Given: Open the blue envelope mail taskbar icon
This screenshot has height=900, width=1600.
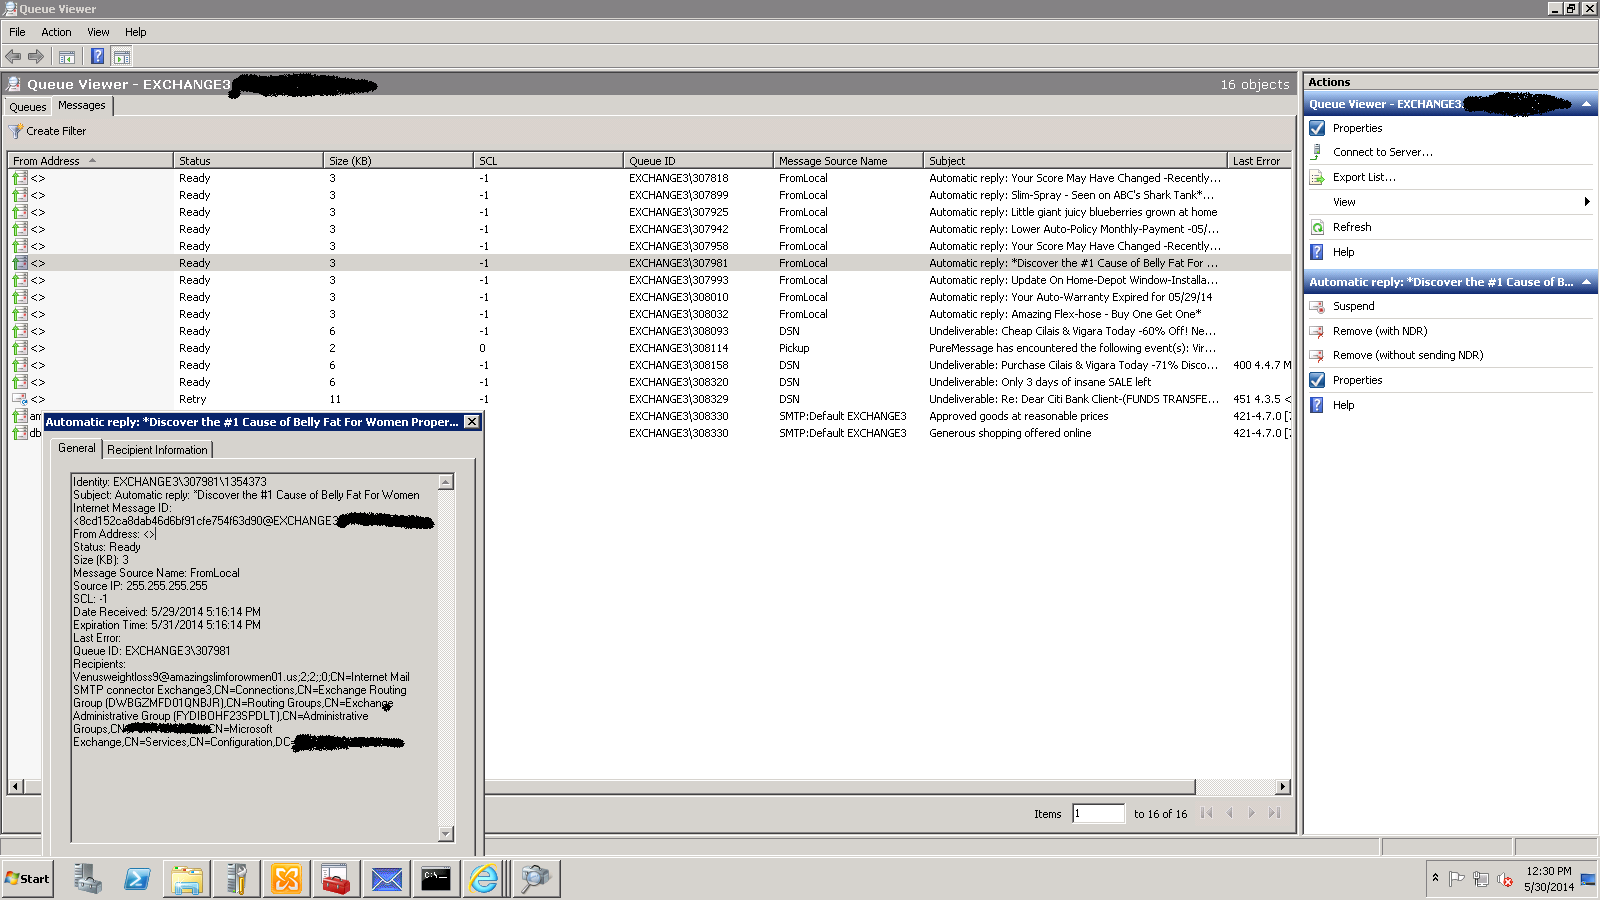Looking at the screenshot, I should tap(386, 879).
